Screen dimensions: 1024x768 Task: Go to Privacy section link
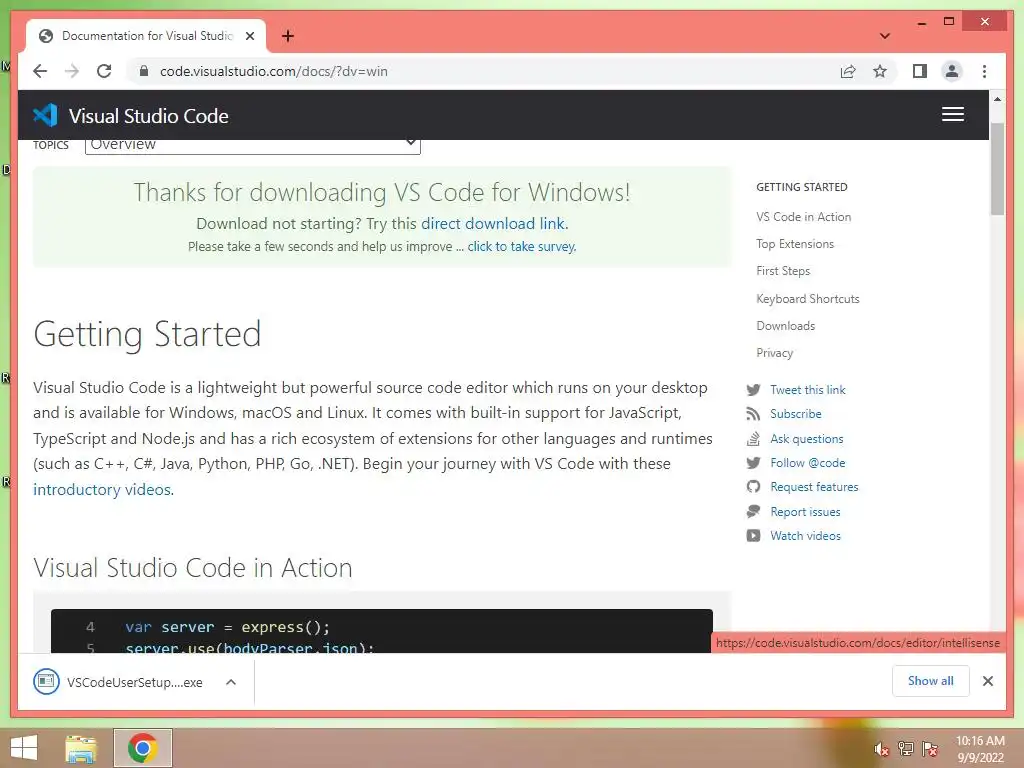775,353
